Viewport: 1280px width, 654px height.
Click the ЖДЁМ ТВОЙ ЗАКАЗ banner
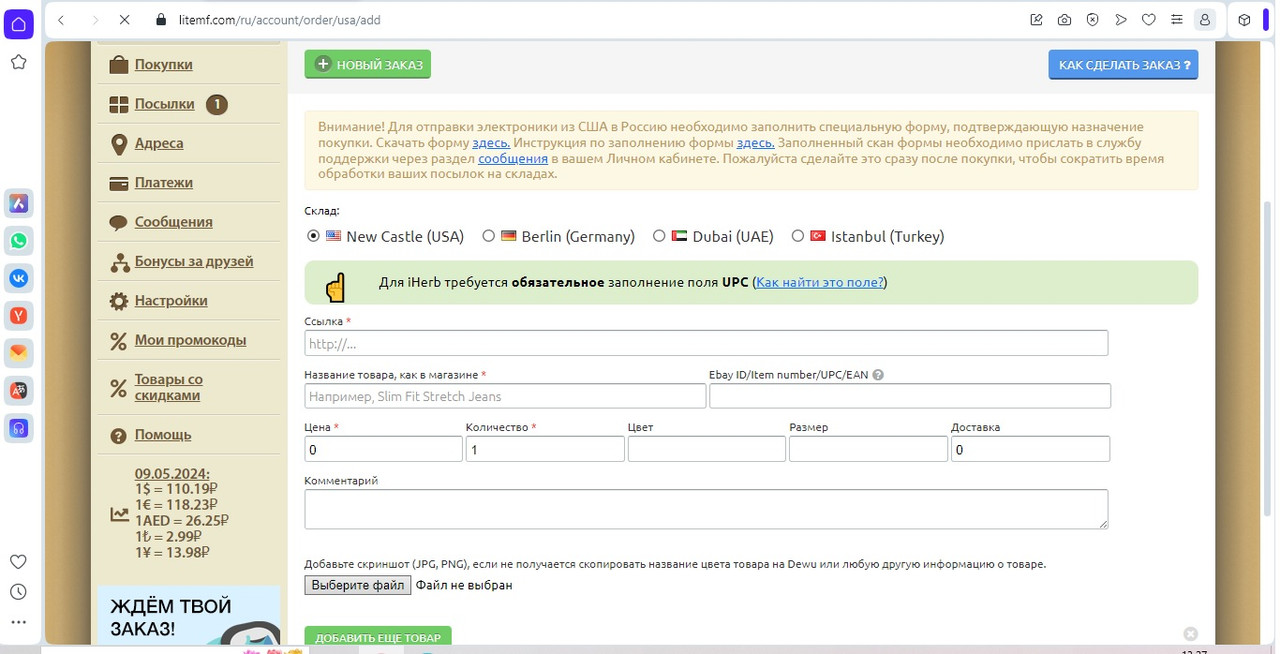189,616
